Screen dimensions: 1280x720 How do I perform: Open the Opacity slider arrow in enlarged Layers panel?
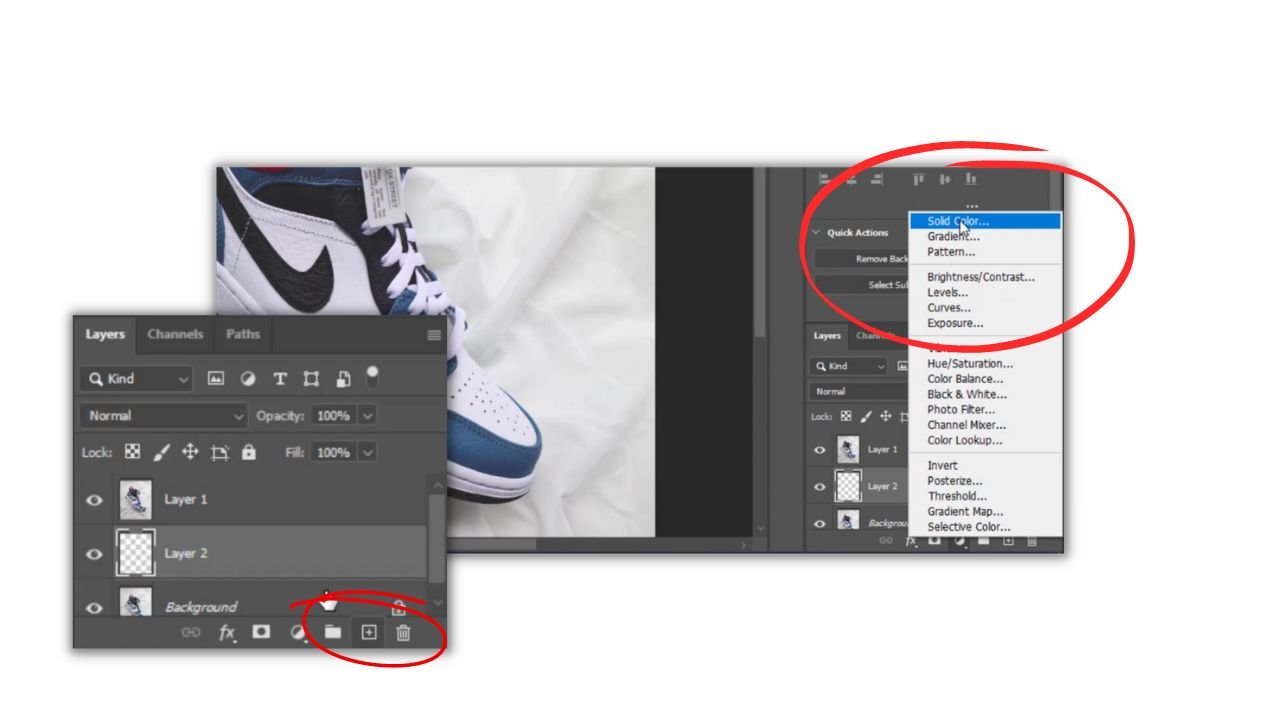pyautogui.click(x=367, y=416)
